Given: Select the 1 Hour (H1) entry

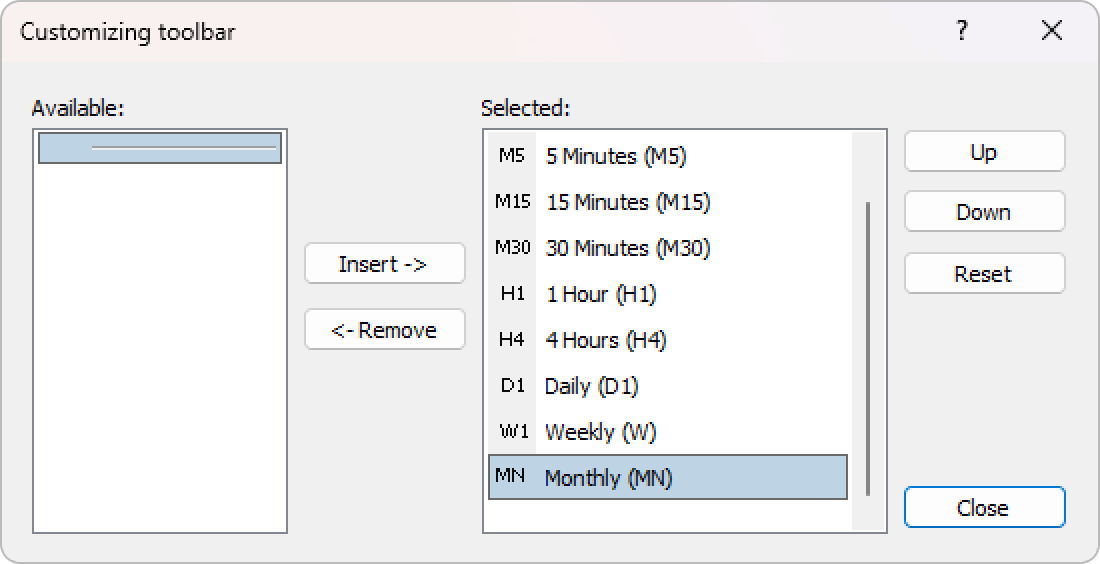Looking at the screenshot, I should (668, 293).
